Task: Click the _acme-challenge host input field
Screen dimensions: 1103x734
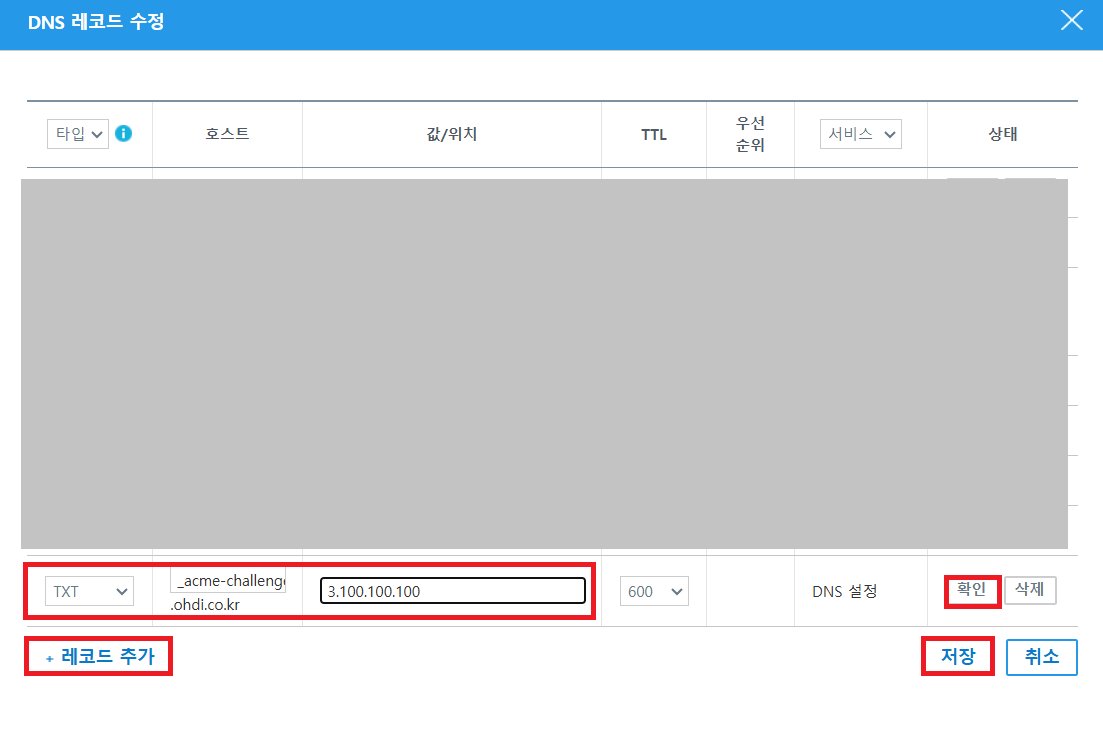Action: point(228,581)
